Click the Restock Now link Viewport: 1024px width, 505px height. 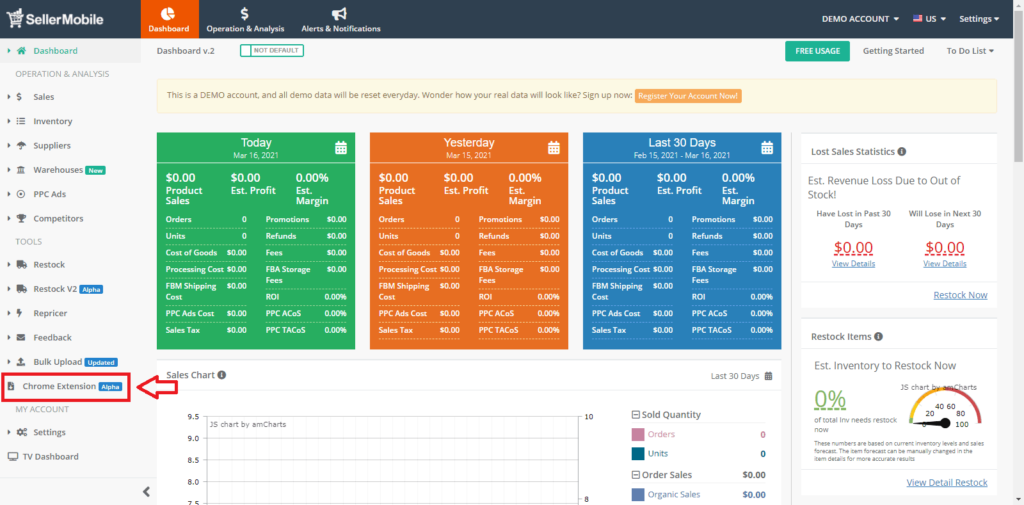[x=960, y=295]
